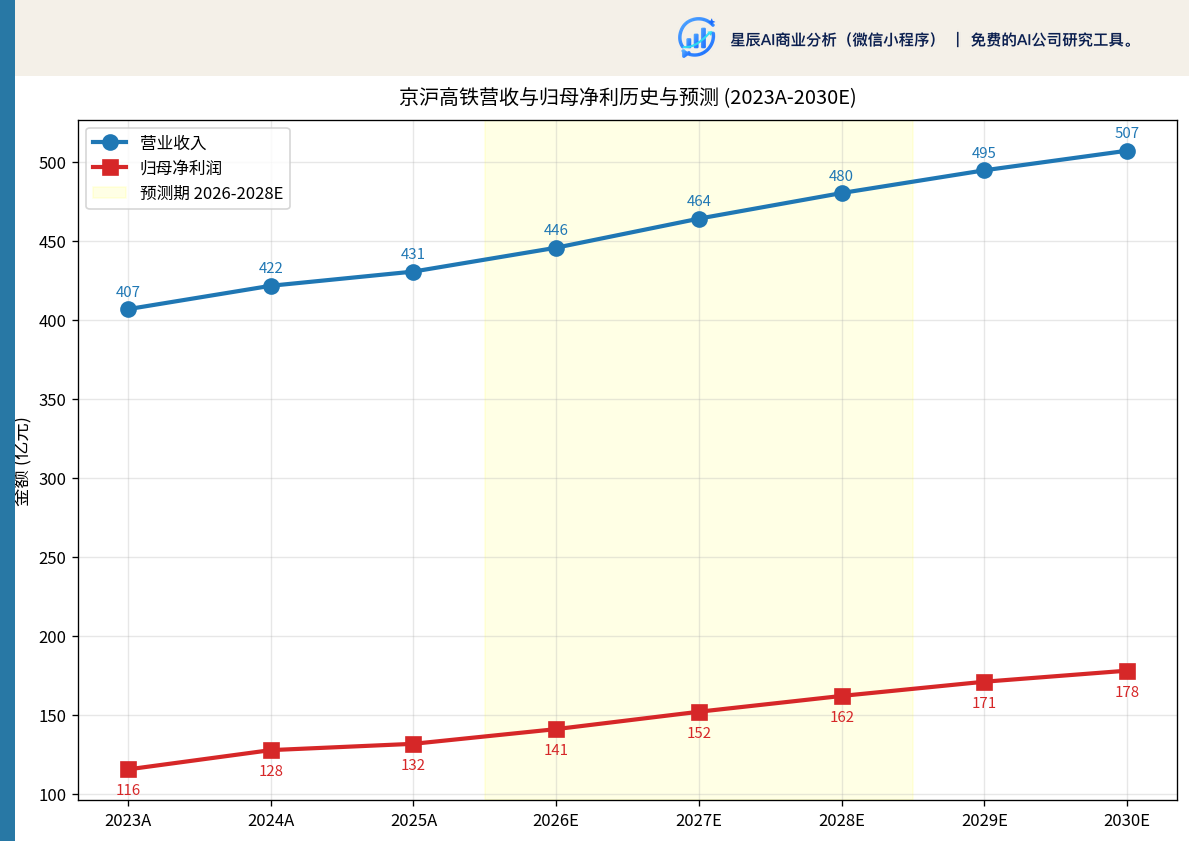Click the y-axis tick label 450
This screenshot has width=1189, height=841.
tap(52, 242)
